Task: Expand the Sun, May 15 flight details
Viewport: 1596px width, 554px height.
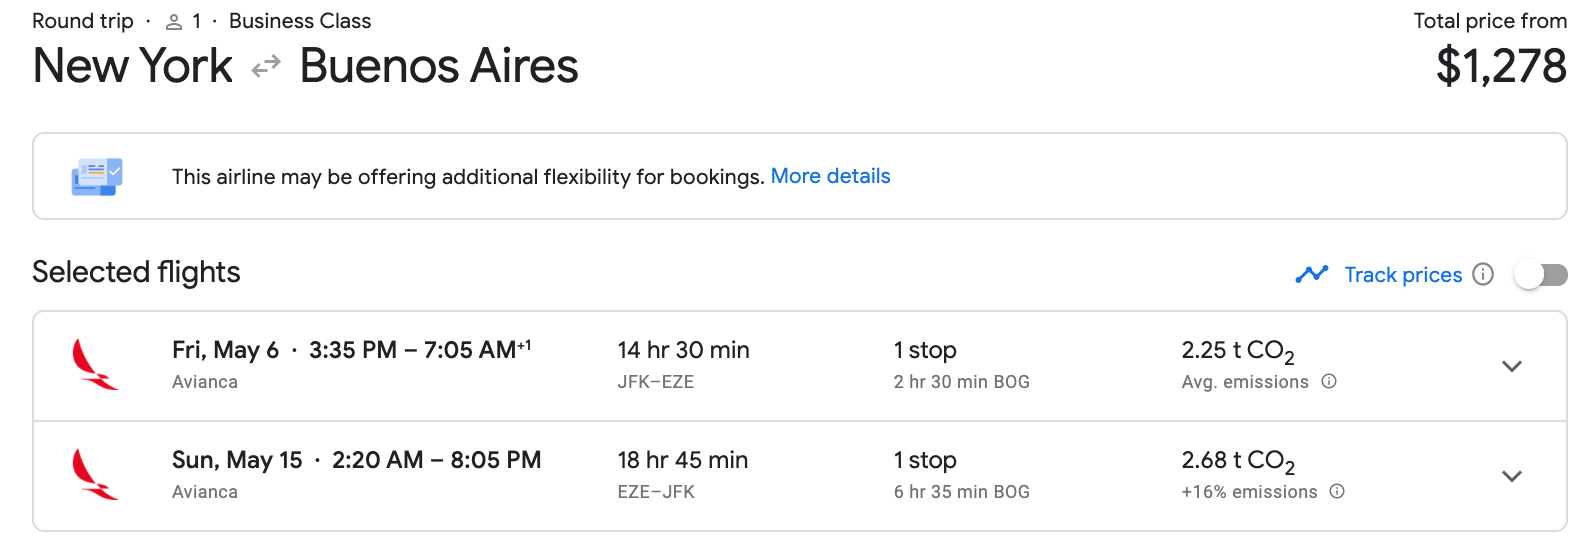Action: click(x=1512, y=476)
